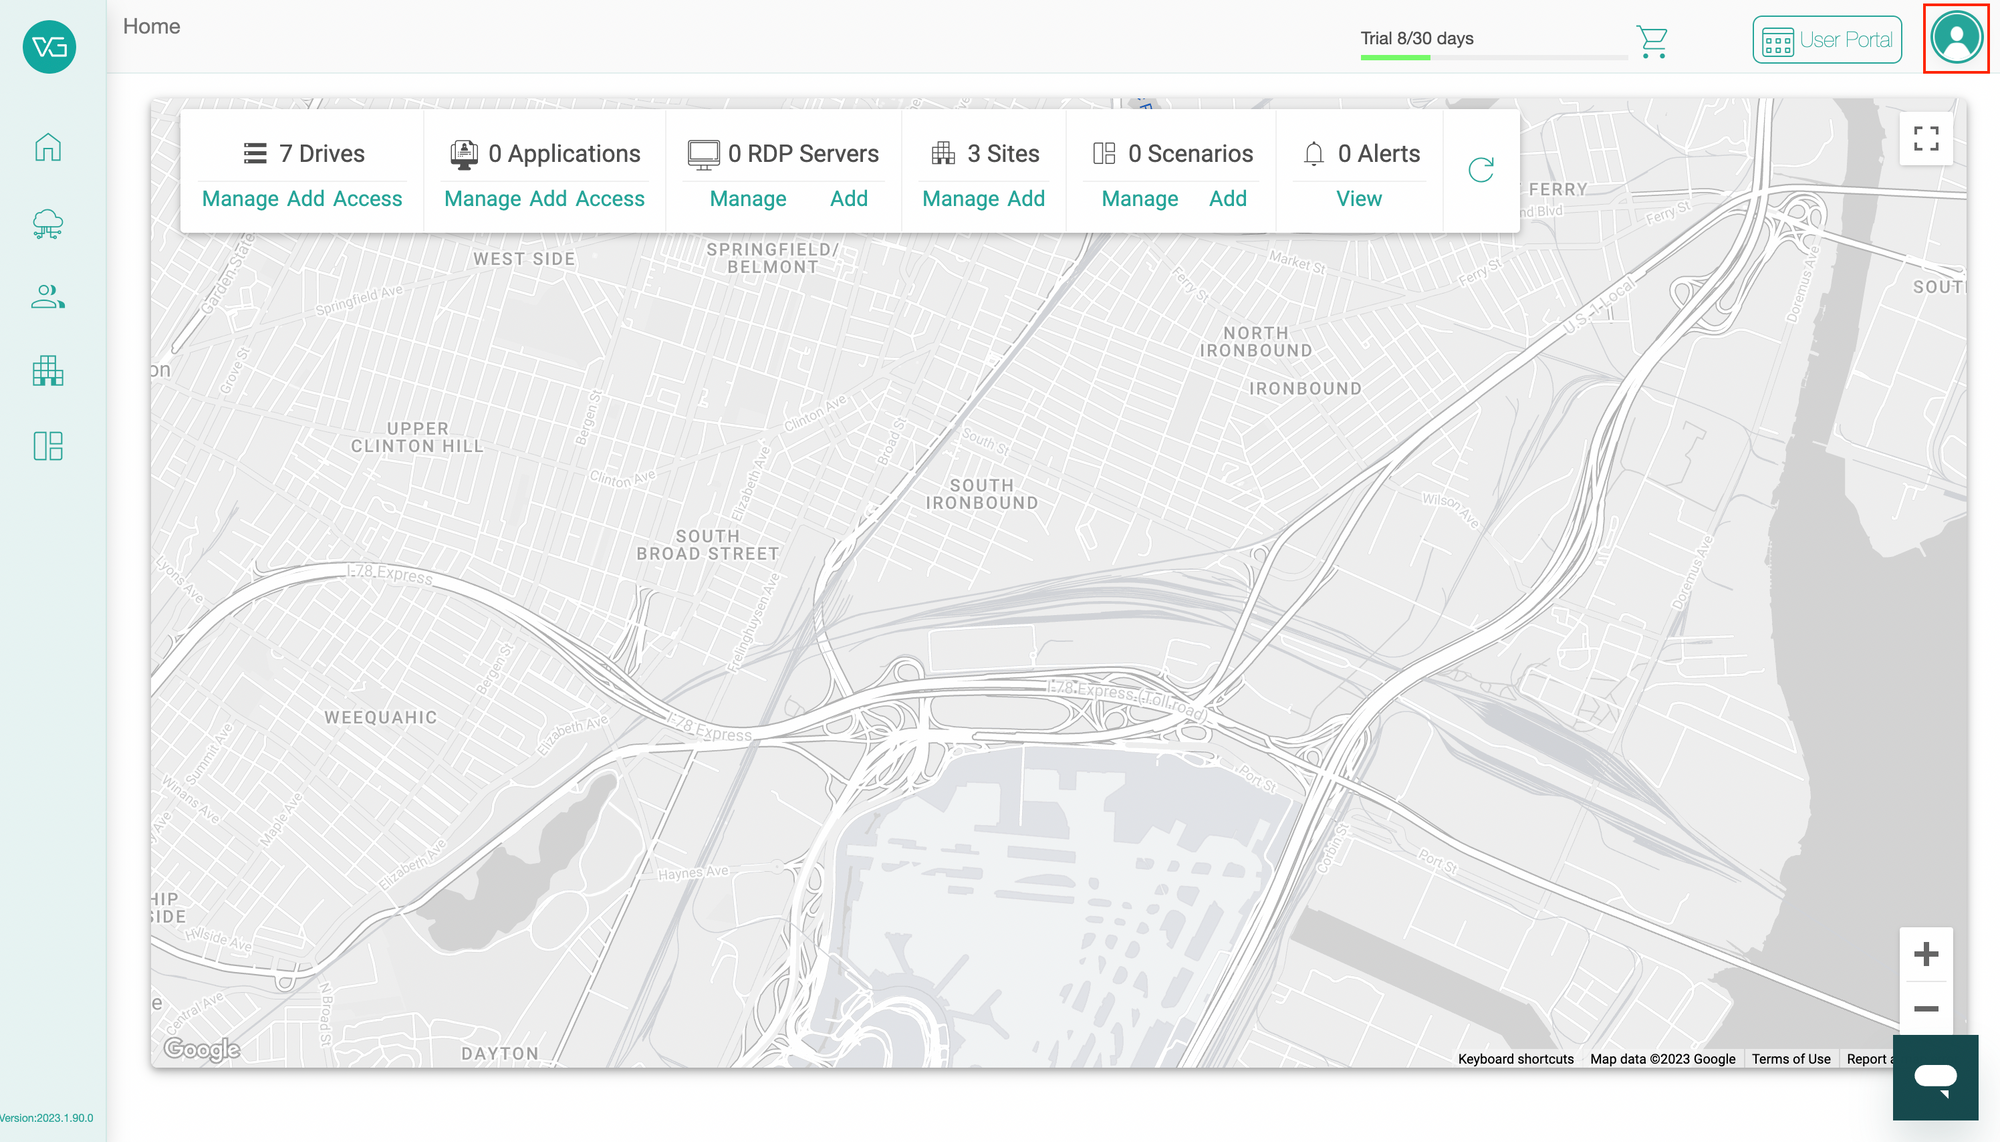Click the Drives list icon
2000x1142 pixels.
pos(255,153)
